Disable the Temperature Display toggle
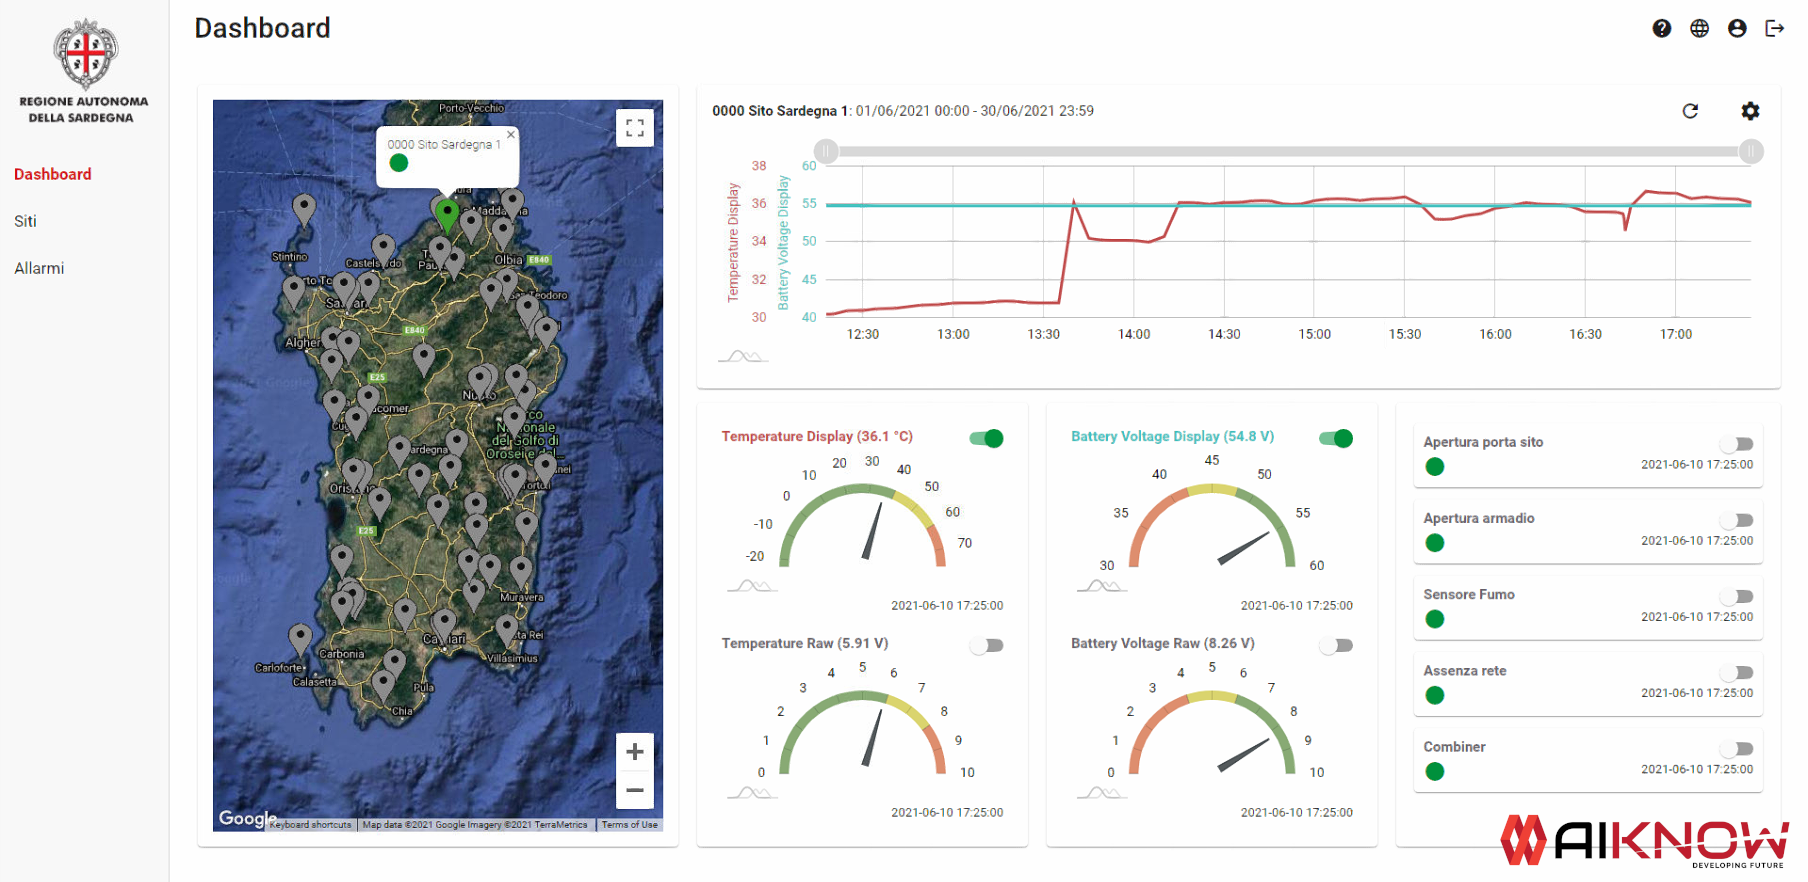The width and height of the screenshot is (1808, 882). 987,438
